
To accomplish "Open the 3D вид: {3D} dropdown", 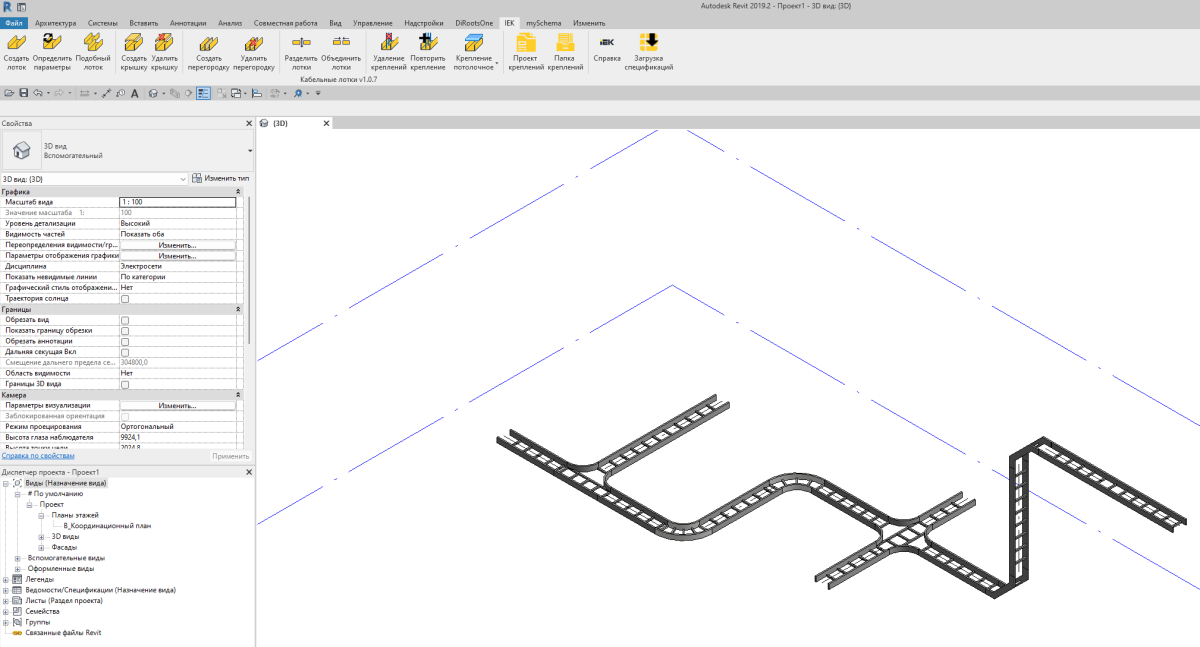I will 183,178.
